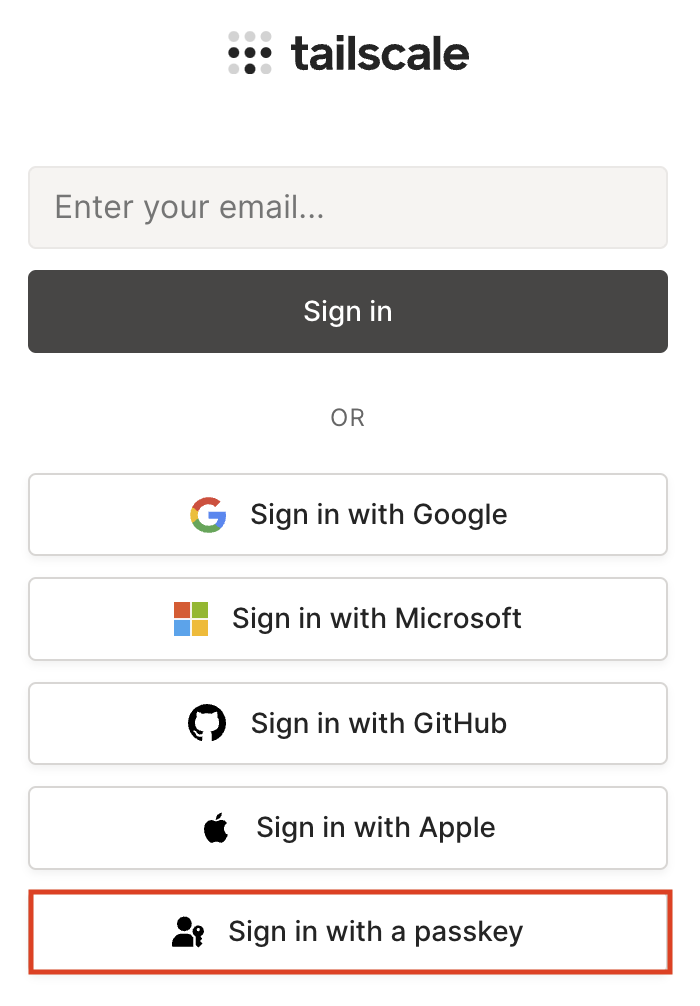Click the Microsoft four-square logo icon
This screenshot has height=1006, width=700.
tap(191, 619)
